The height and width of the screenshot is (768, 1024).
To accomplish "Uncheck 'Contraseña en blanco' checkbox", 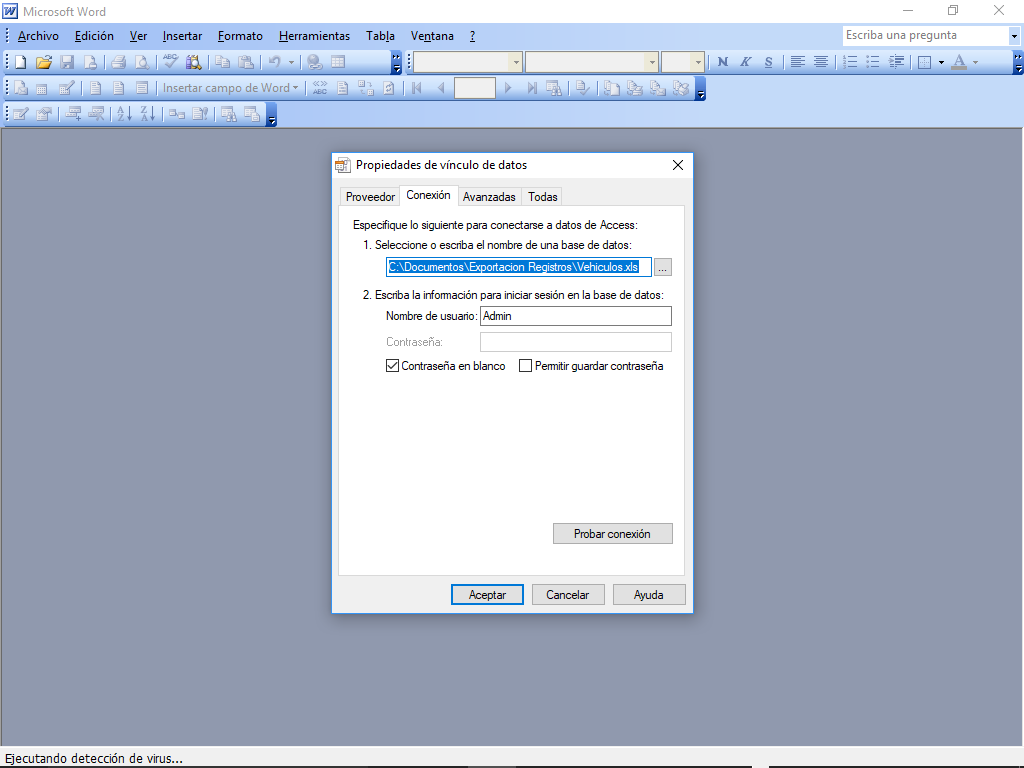I will click(392, 366).
